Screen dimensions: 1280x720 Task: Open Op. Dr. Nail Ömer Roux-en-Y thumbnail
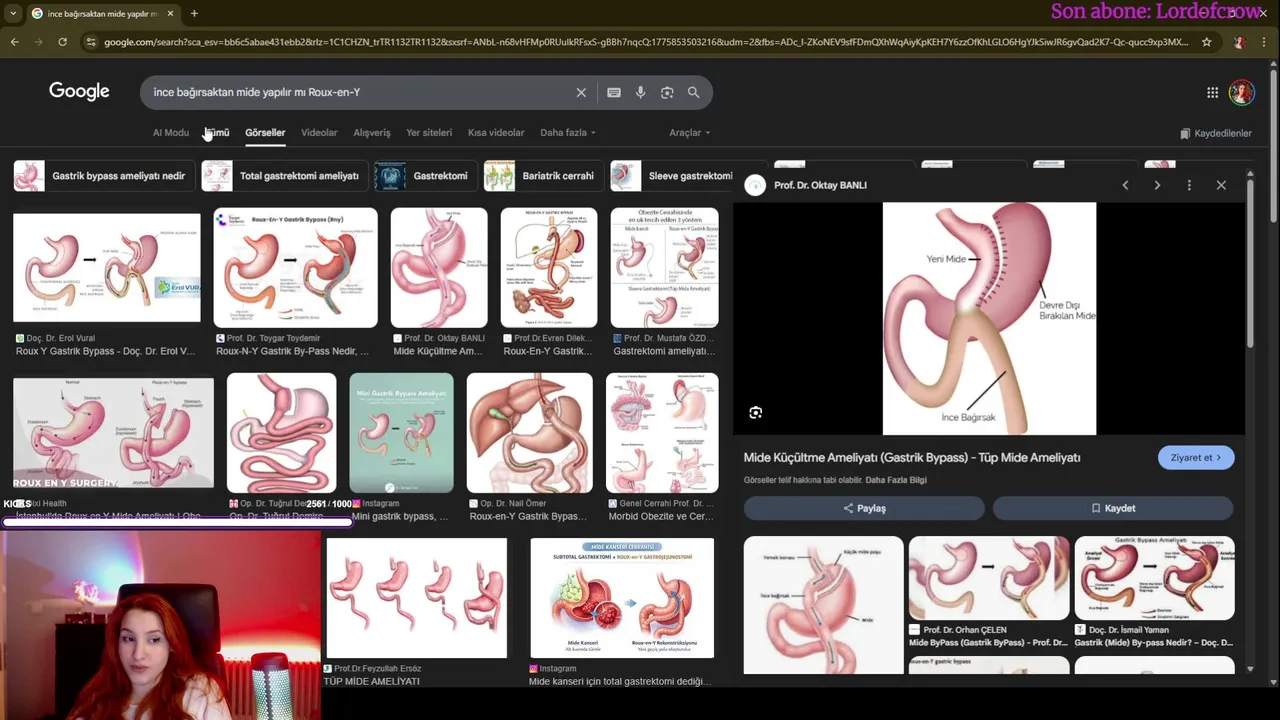click(x=529, y=433)
